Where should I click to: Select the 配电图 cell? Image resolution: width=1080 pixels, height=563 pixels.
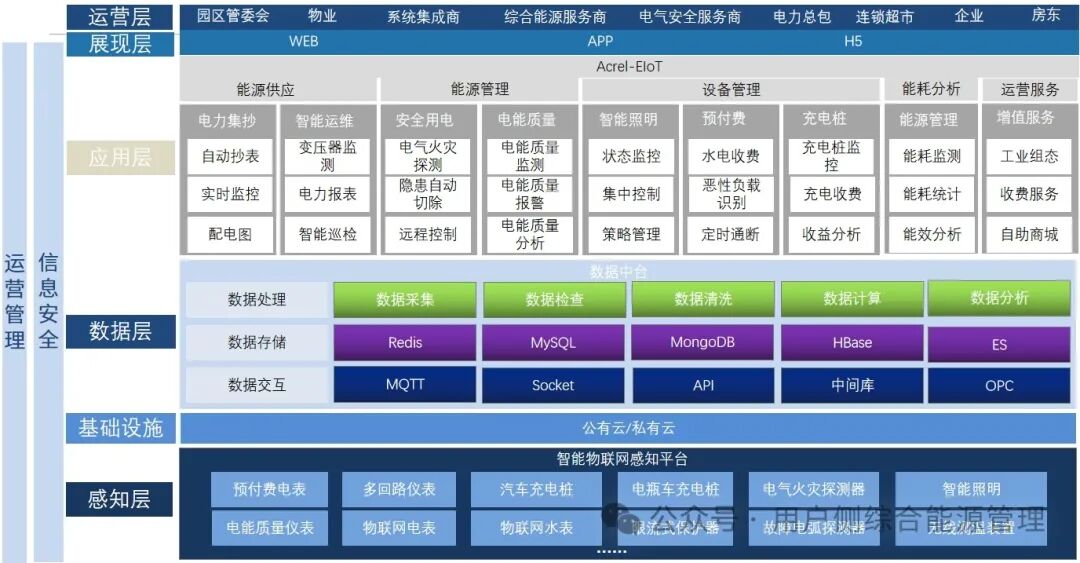230,234
